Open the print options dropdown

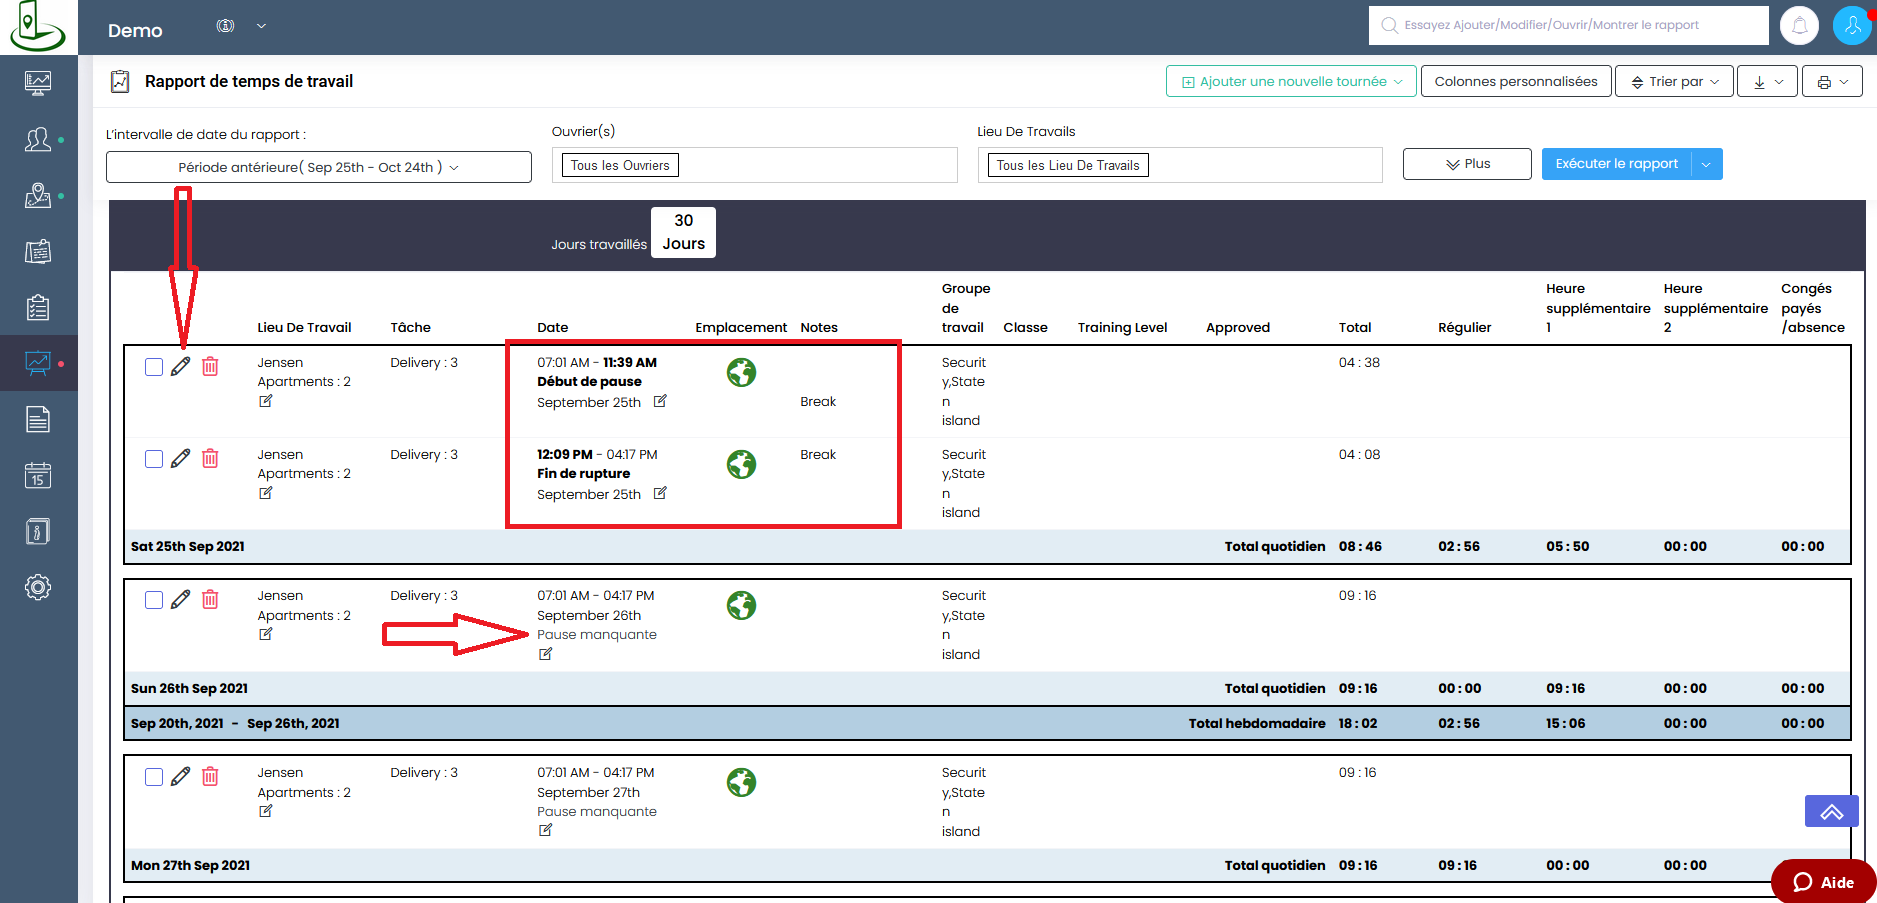[1831, 82]
